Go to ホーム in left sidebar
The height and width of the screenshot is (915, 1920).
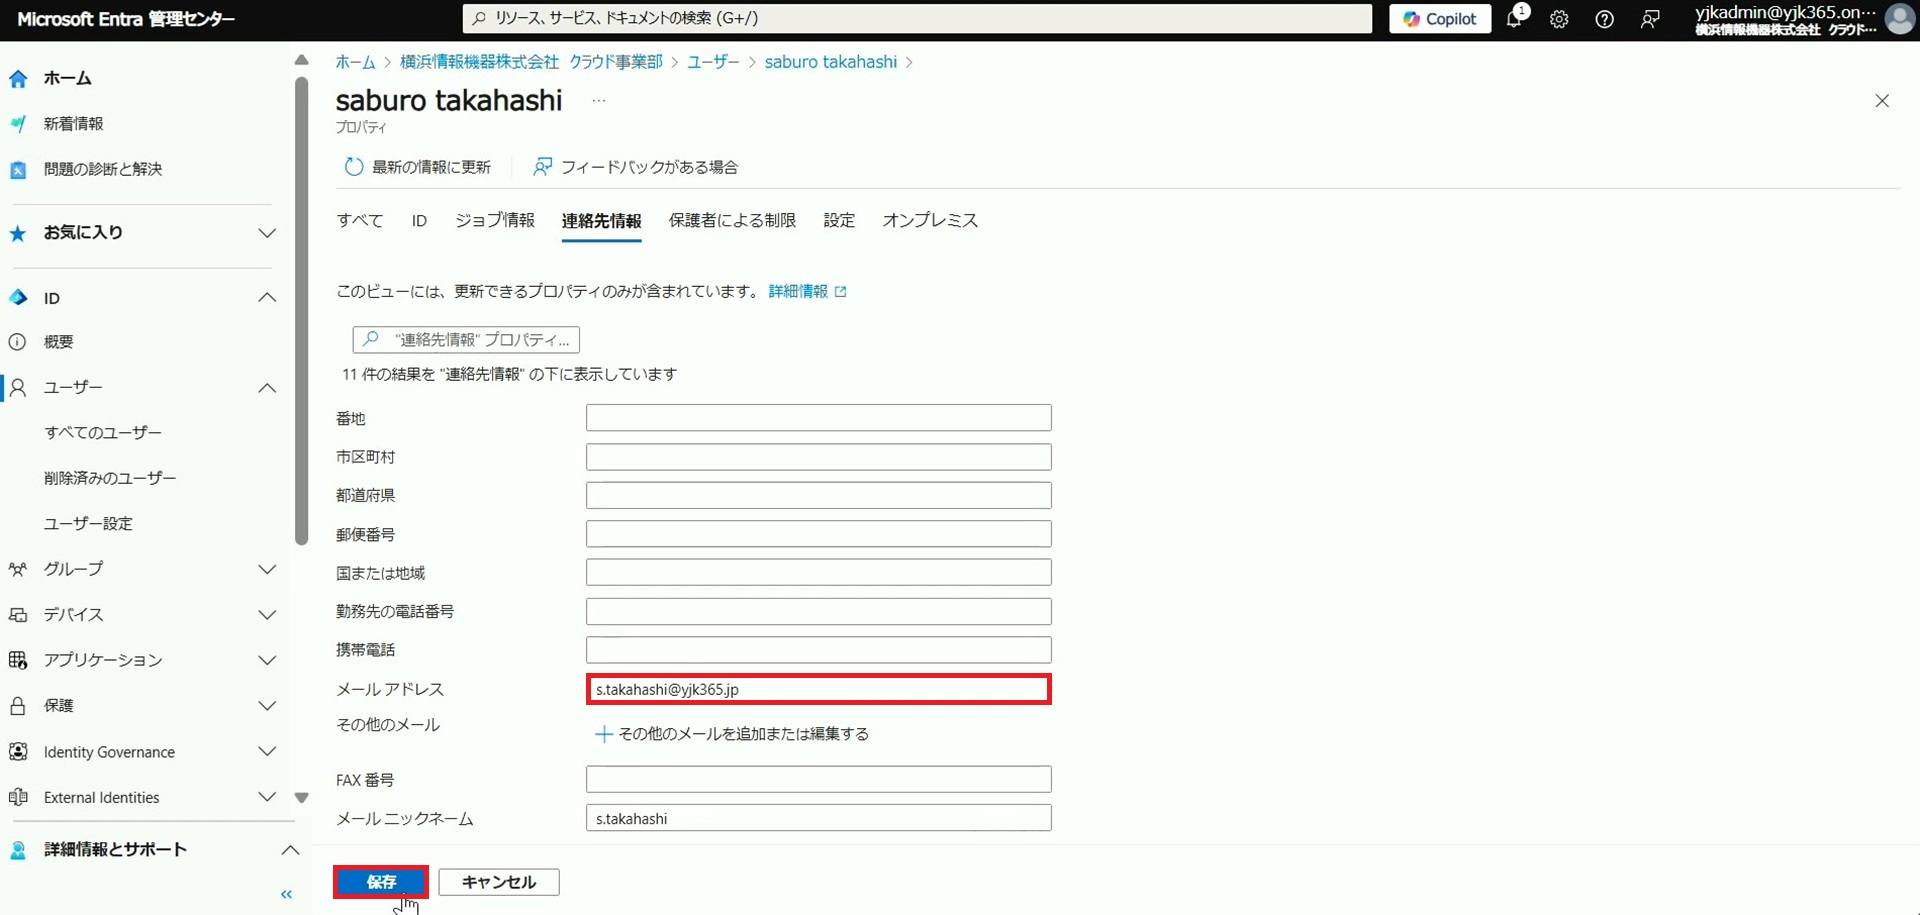67,78
